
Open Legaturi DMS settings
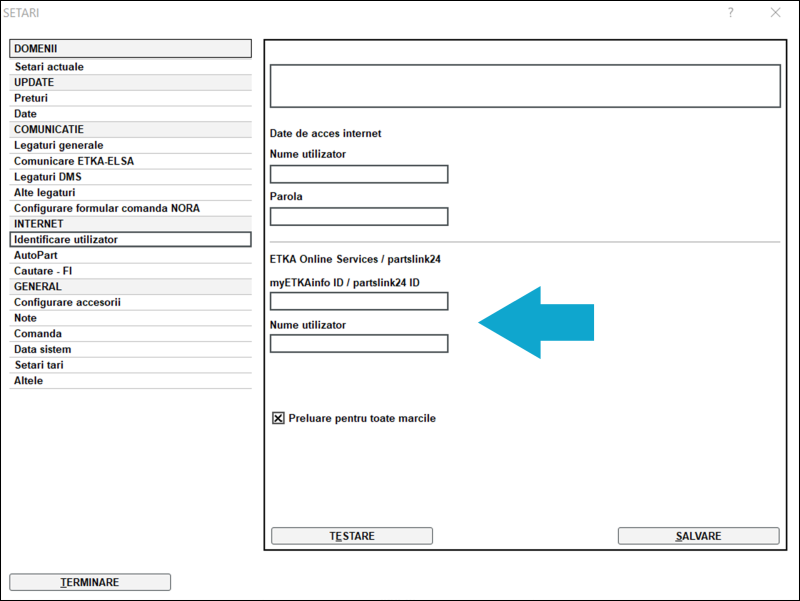click(48, 177)
